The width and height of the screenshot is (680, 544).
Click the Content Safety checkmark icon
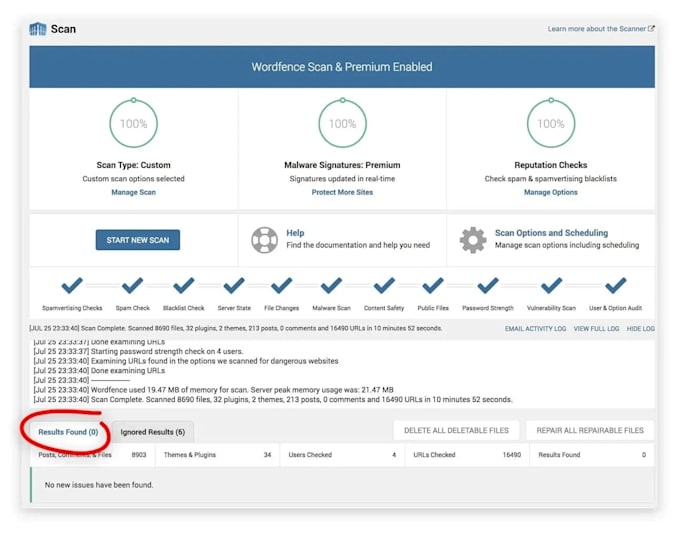(x=384, y=285)
